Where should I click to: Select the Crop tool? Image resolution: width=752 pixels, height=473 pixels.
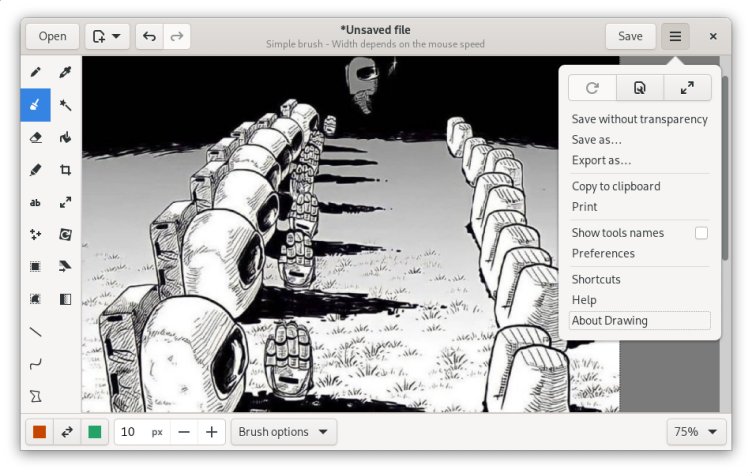[x=65, y=170]
